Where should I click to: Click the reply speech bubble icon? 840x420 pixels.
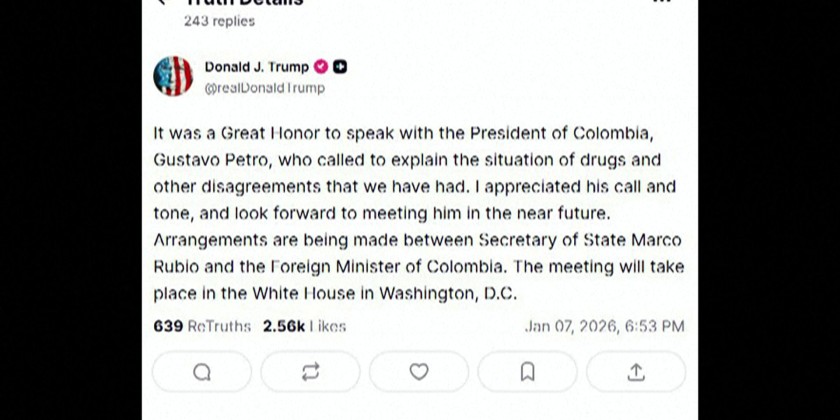[202, 372]
